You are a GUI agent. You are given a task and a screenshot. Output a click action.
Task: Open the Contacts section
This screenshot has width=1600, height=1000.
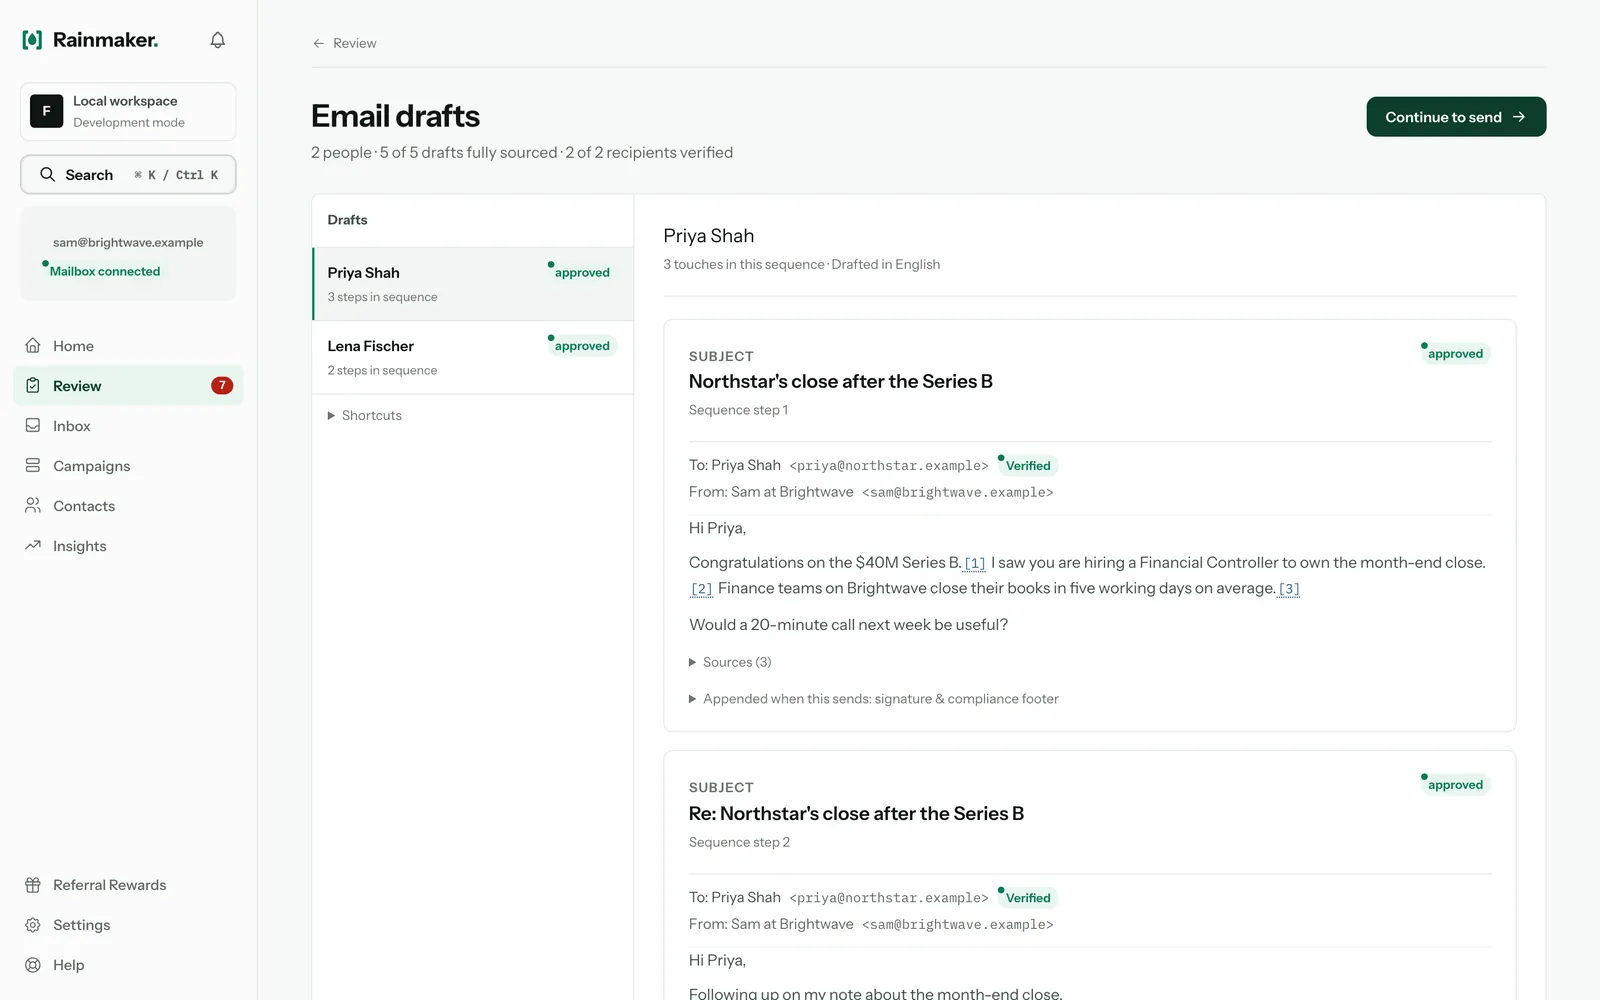pyautogui.click(x=128, y=505)
